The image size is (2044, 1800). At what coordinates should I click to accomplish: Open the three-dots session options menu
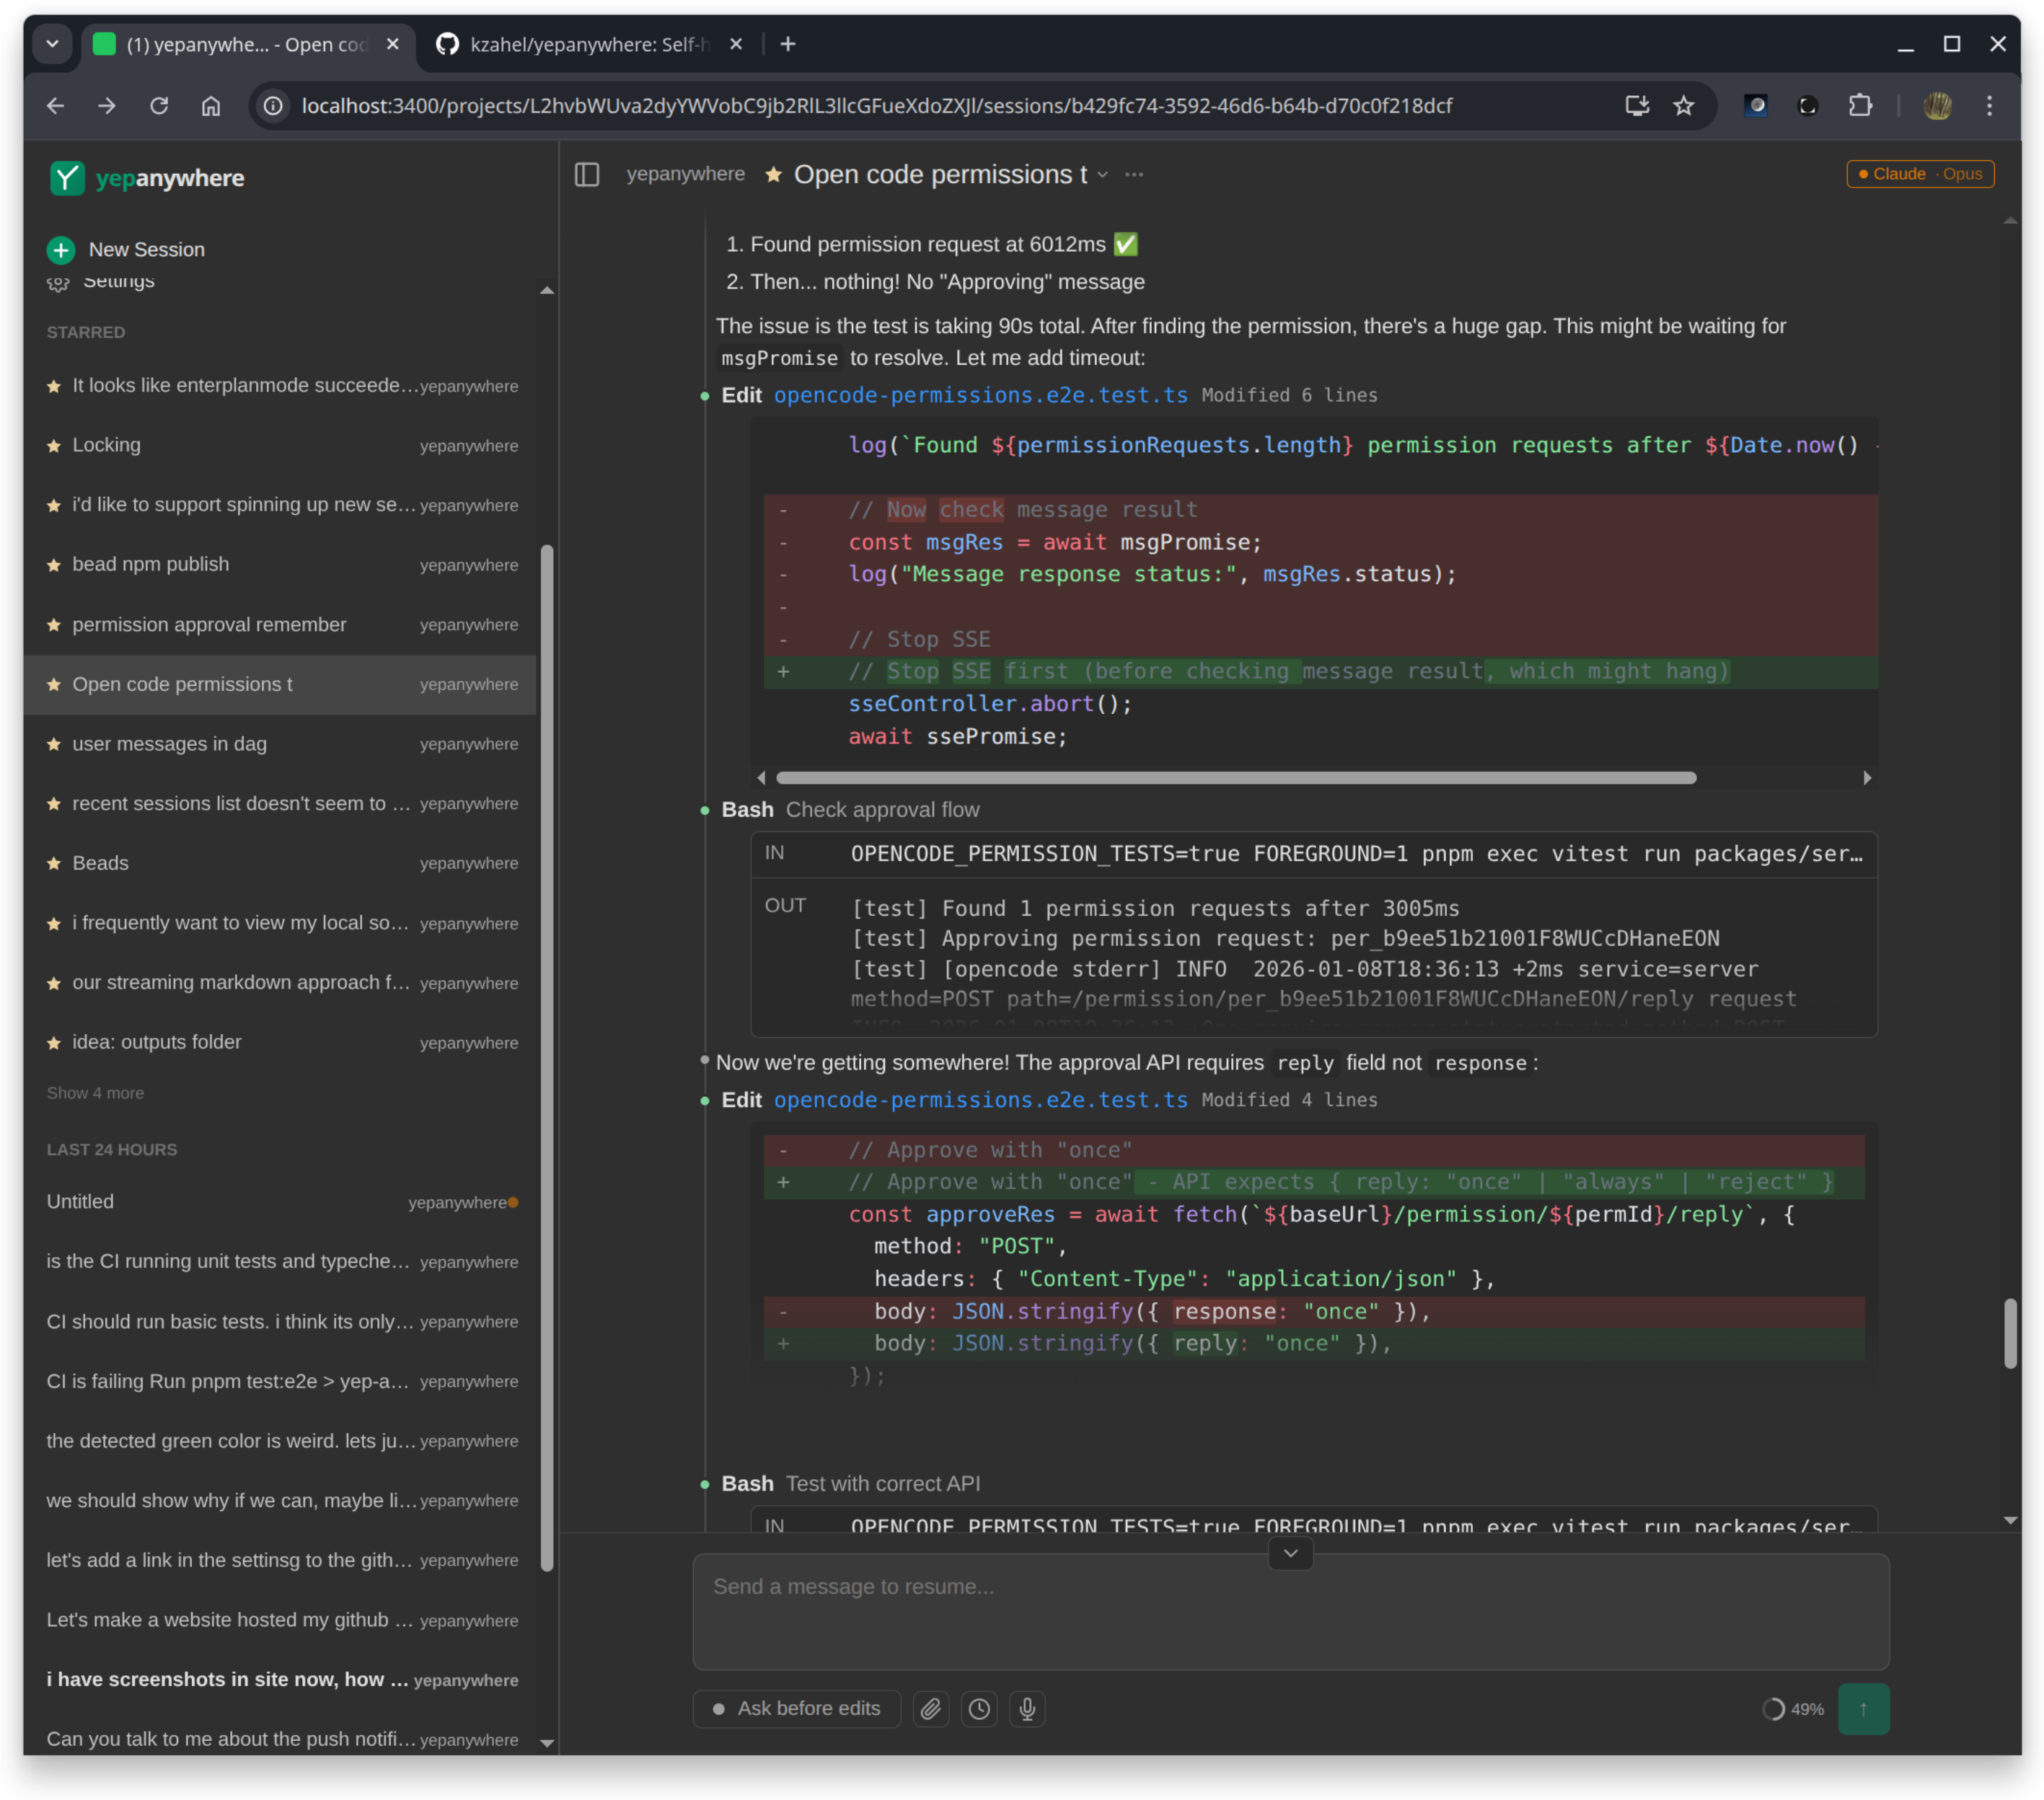click(1134, 175)
